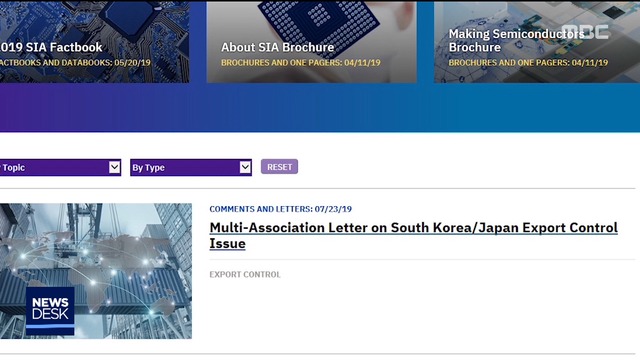Open the Making Semiconductors Brochure card
The height and width of the screenshot is (360, 640).
(x=537, y=42)
